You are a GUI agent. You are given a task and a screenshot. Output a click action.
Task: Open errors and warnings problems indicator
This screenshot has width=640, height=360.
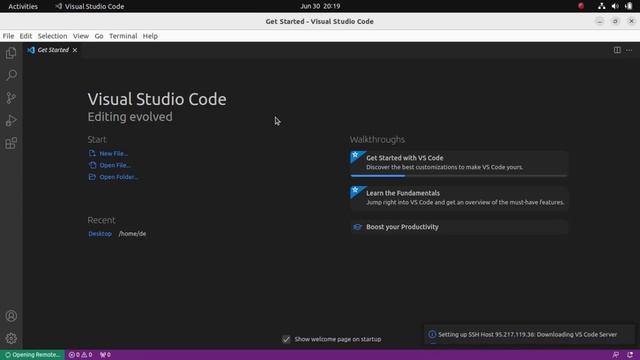pyautogui.click(x=80, y=355)
